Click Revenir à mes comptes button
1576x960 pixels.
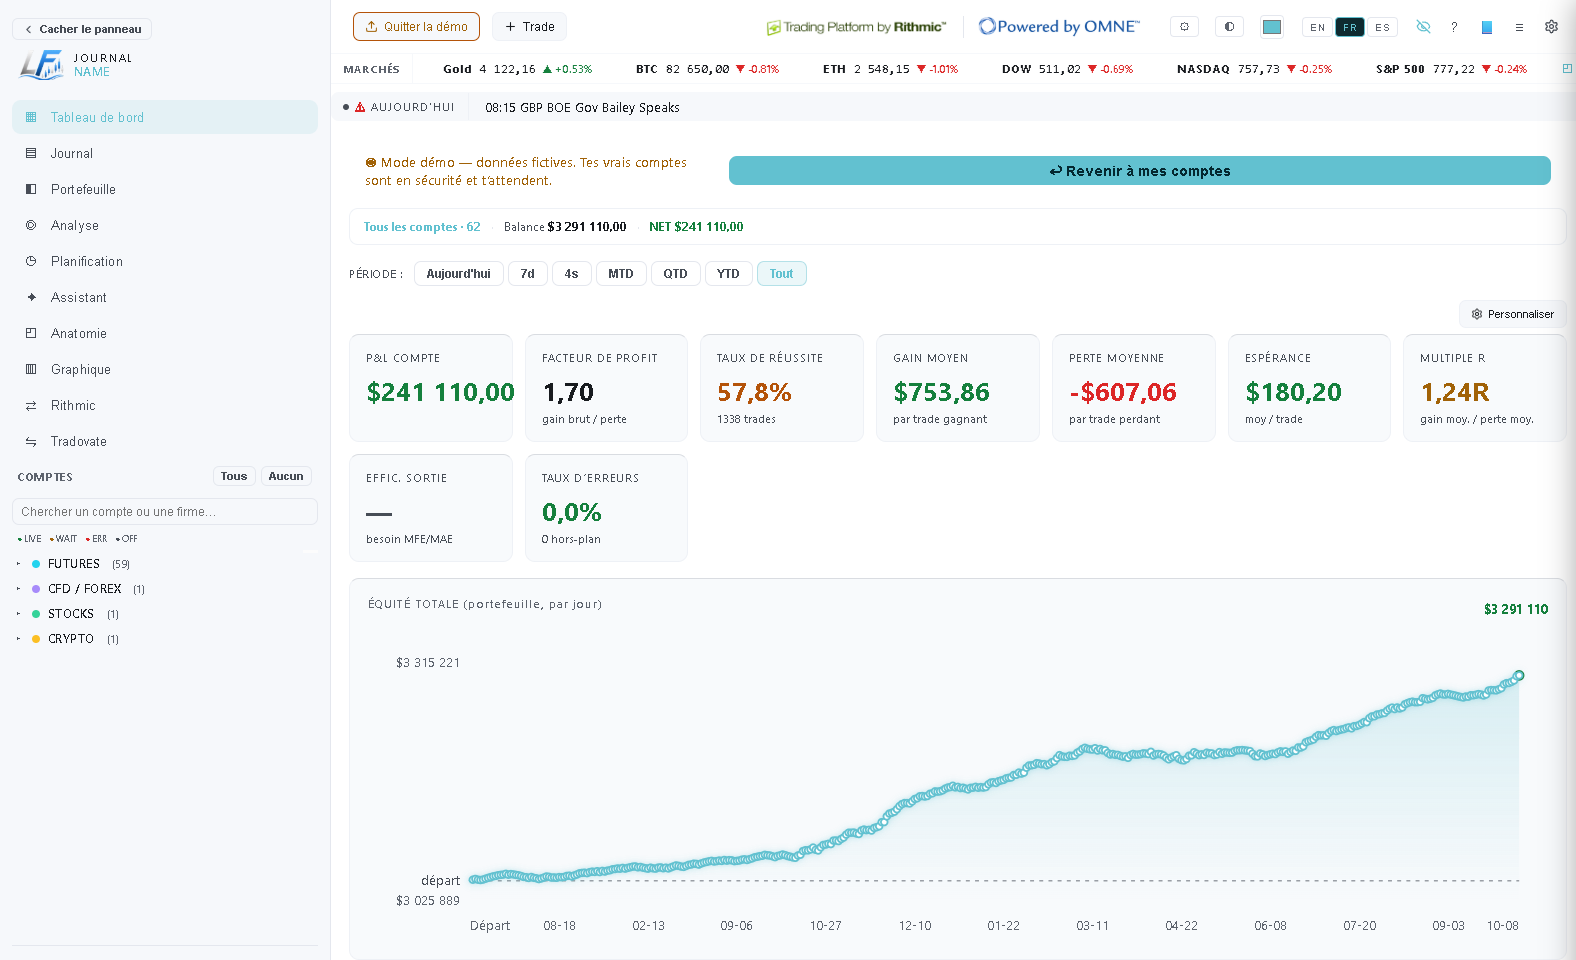pos(1140,171)
